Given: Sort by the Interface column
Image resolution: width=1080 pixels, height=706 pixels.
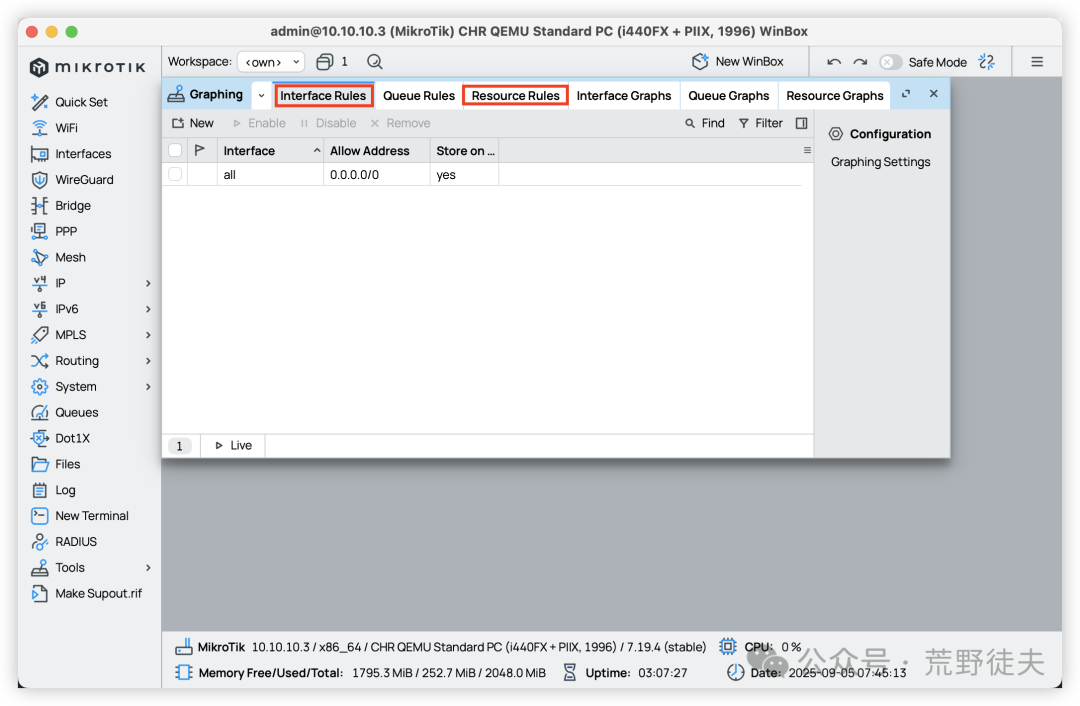Looking at the screenshot, I should [270, 150].
